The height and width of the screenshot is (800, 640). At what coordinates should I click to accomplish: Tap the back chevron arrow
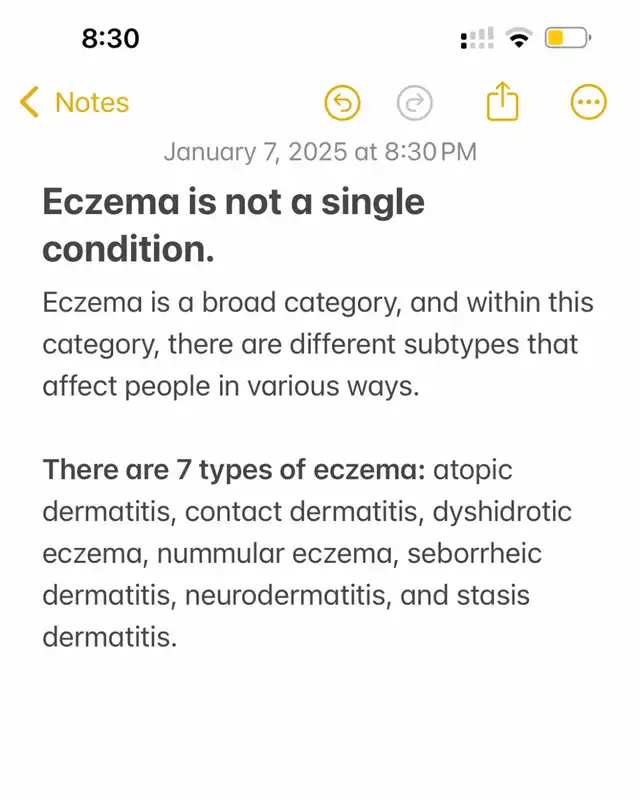(30, 102)
